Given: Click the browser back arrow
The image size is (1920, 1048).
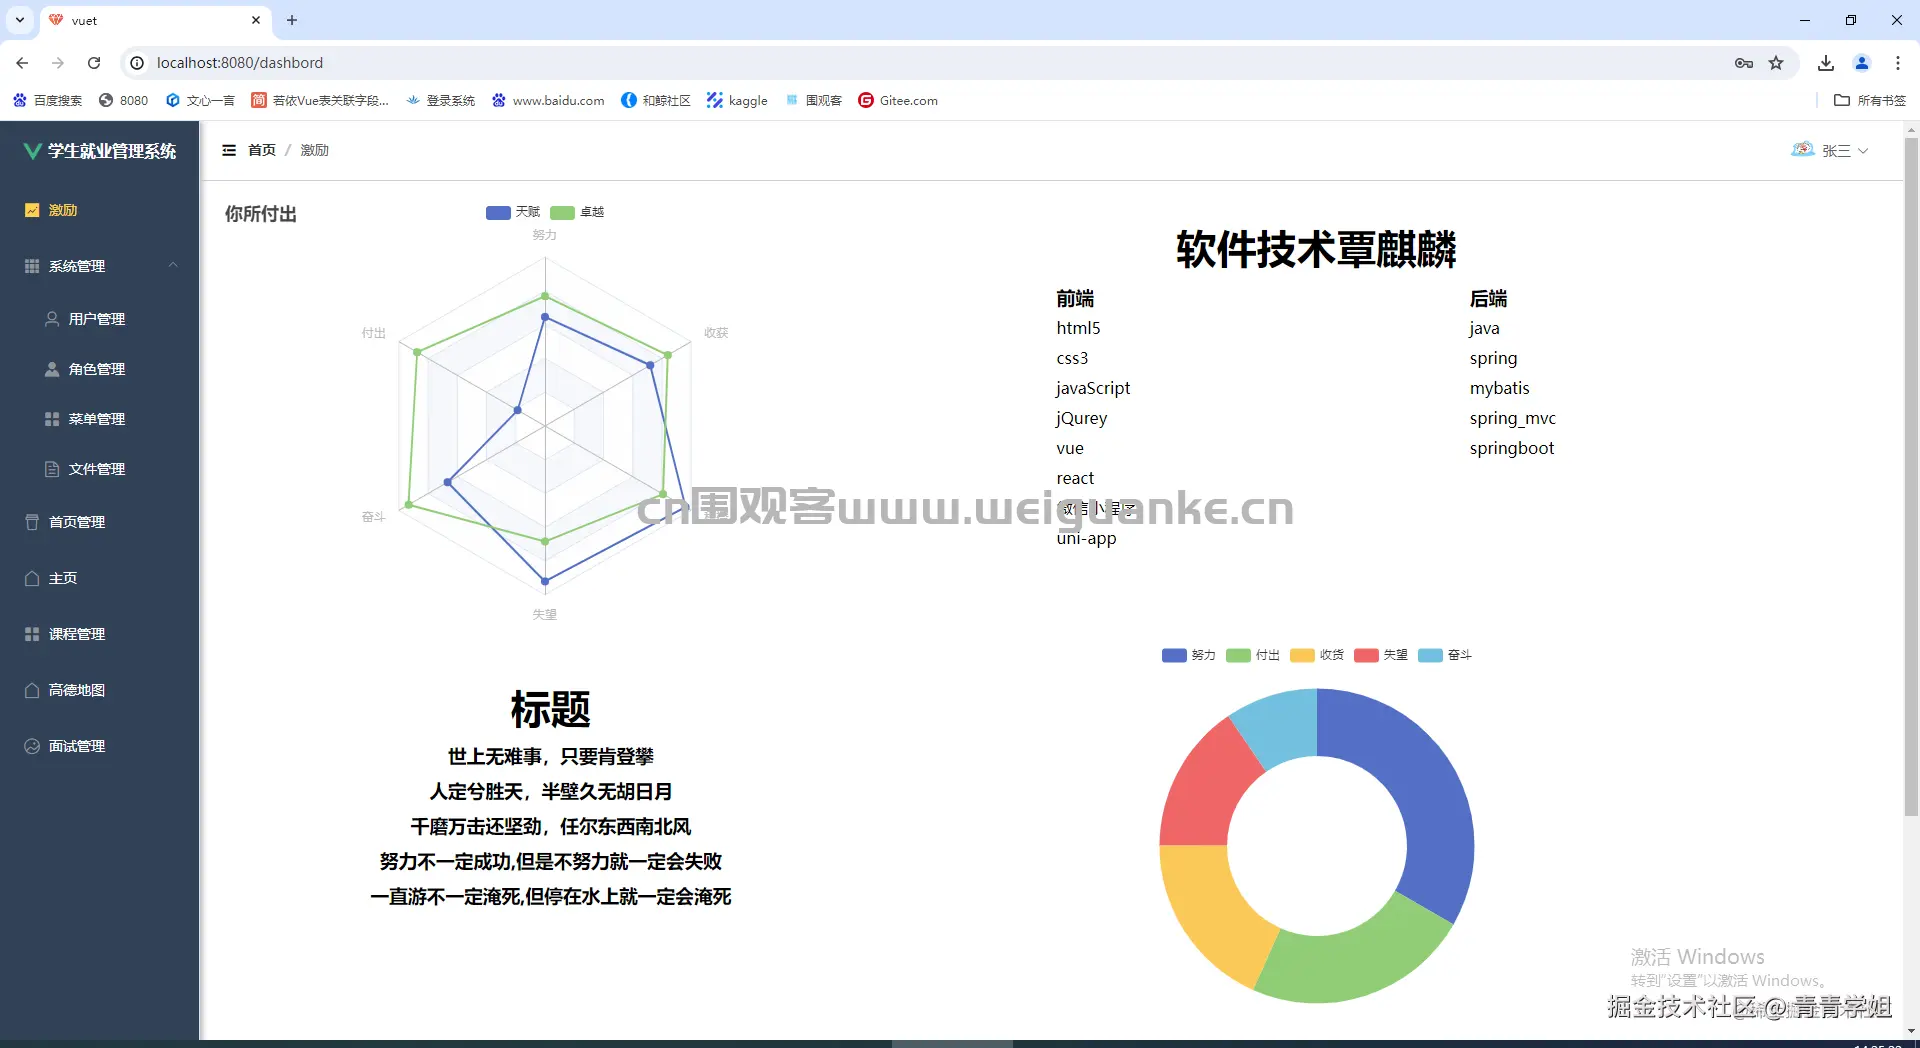Looking at the screenshot, I should point(22,63).
